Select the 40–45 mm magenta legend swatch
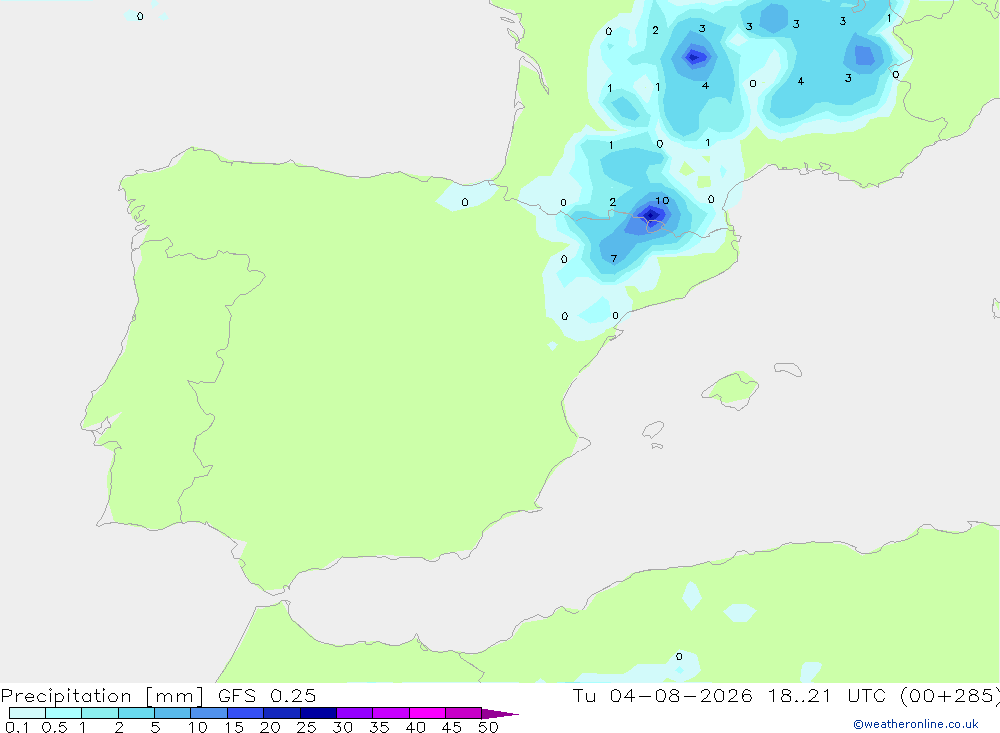Image resolution: width=1000 pixels, height=733 pixels. point(427,713)
